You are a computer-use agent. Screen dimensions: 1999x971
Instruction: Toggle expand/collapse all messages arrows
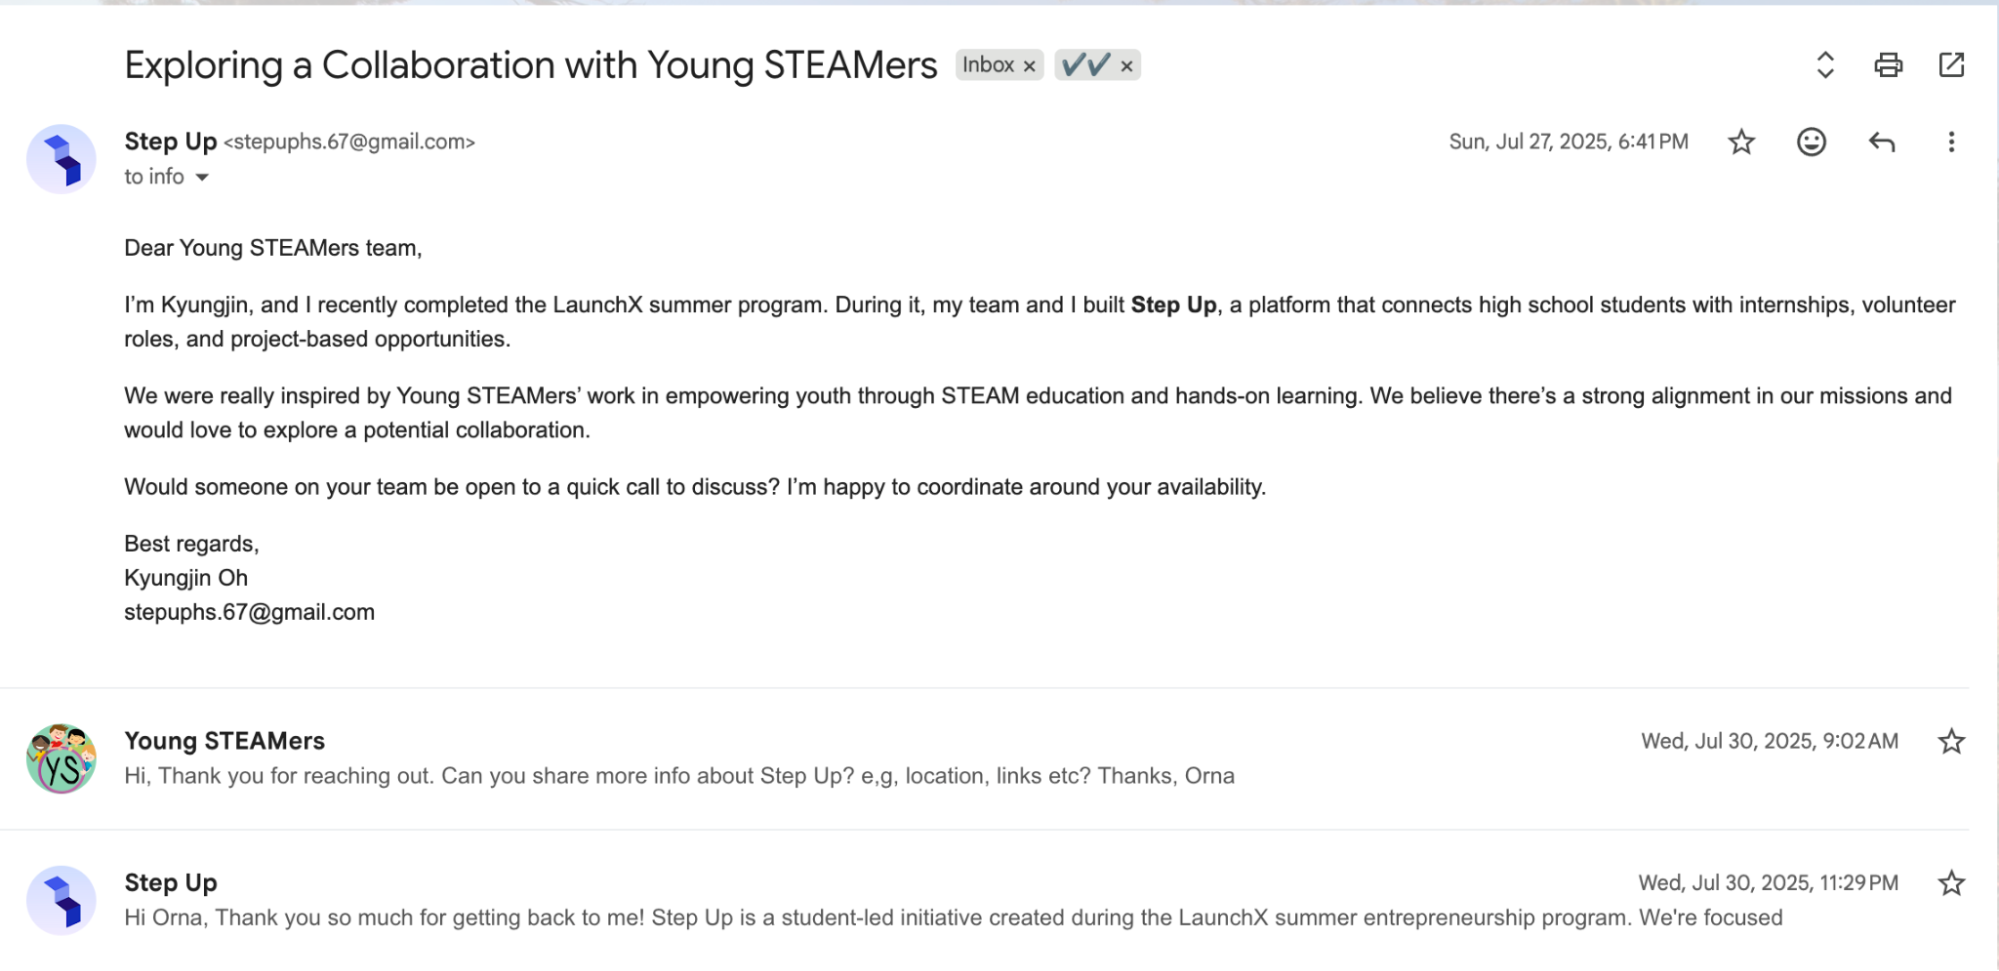click(x=1825, y=65)
